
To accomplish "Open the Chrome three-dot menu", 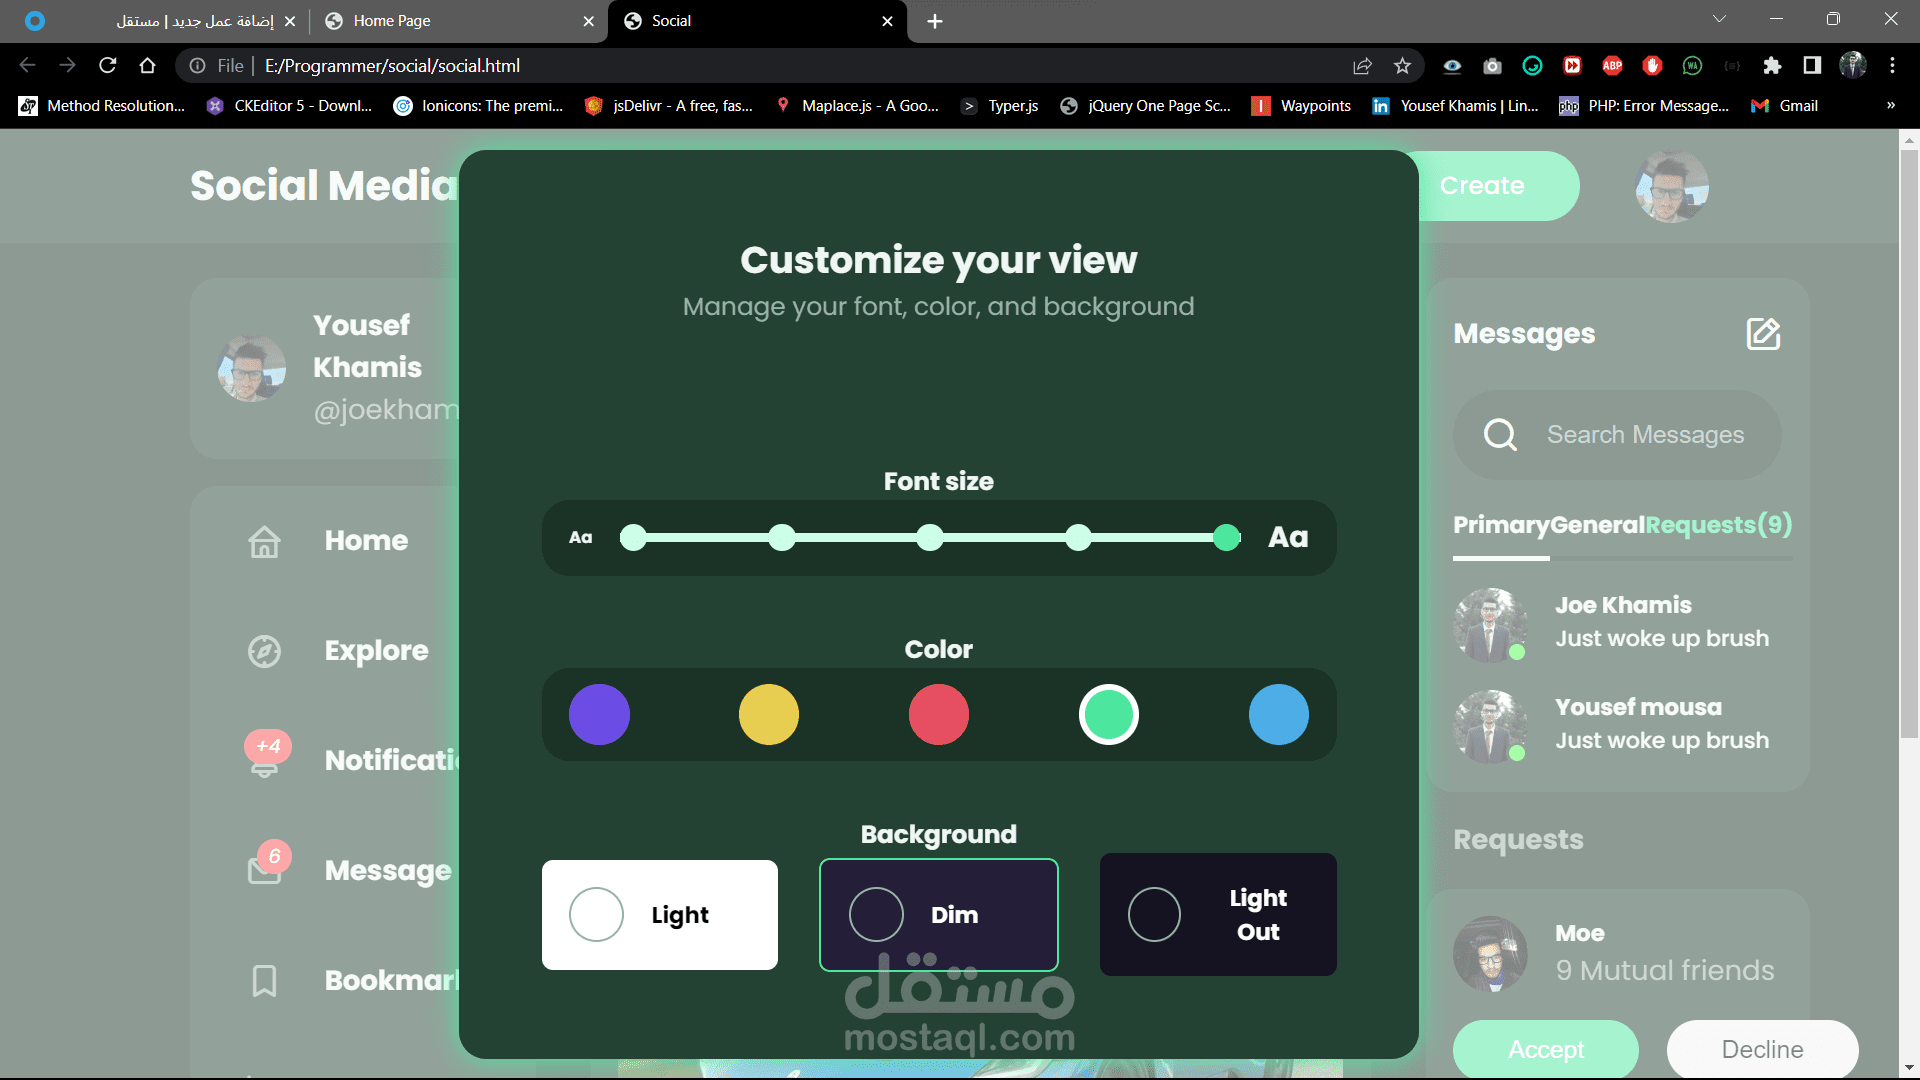I will (x=1892, y=66).
